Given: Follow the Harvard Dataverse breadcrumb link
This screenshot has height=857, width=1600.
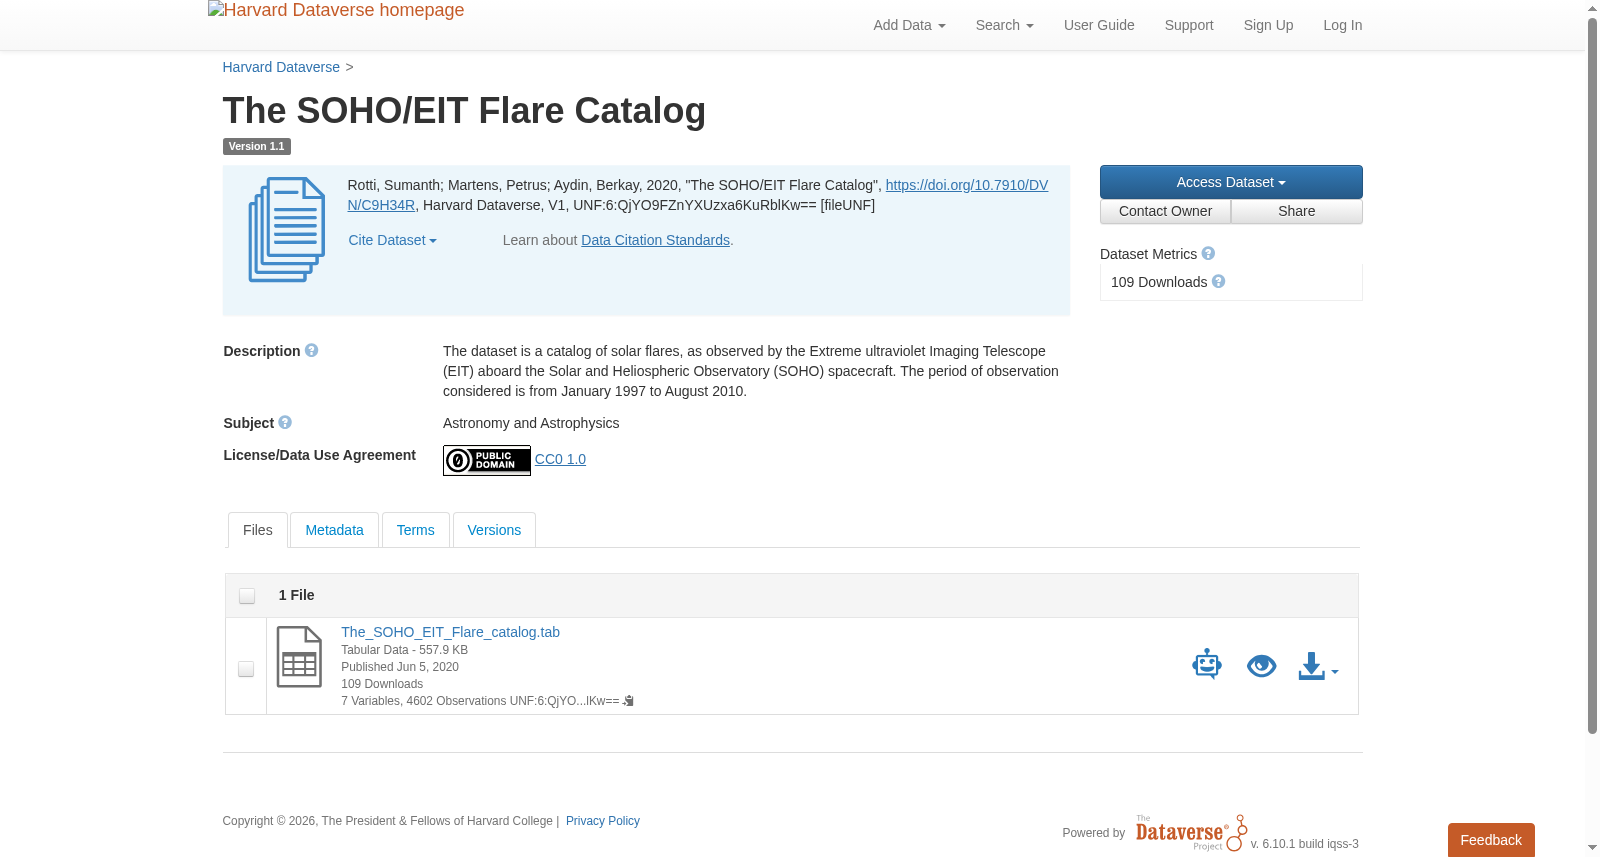Looking at the screenshot, I should pyautogui.click(x=281, y=67).
